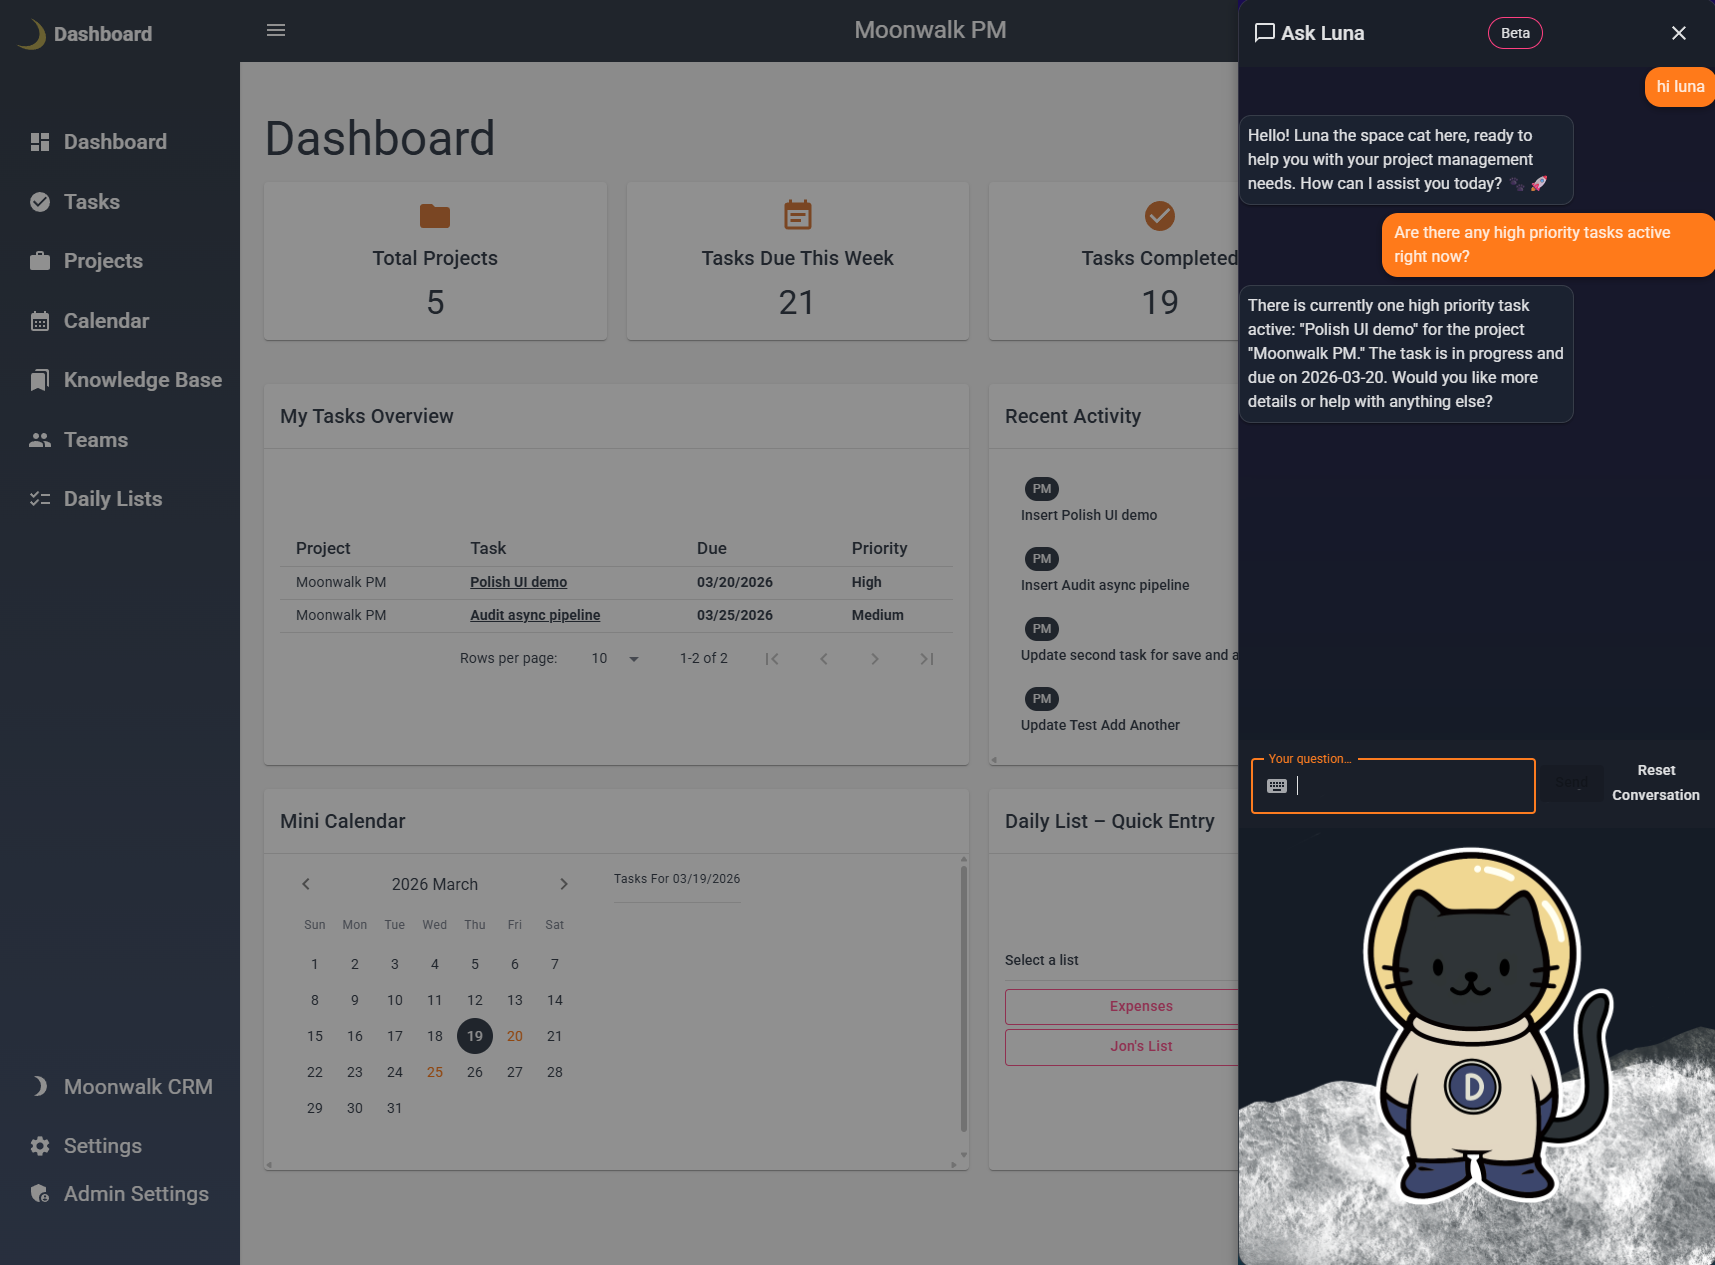Open the Polish UI demo task link

518,582
